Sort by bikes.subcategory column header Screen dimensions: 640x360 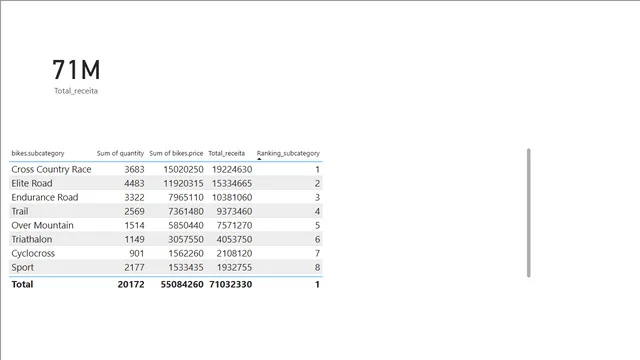tap(38, 153)
